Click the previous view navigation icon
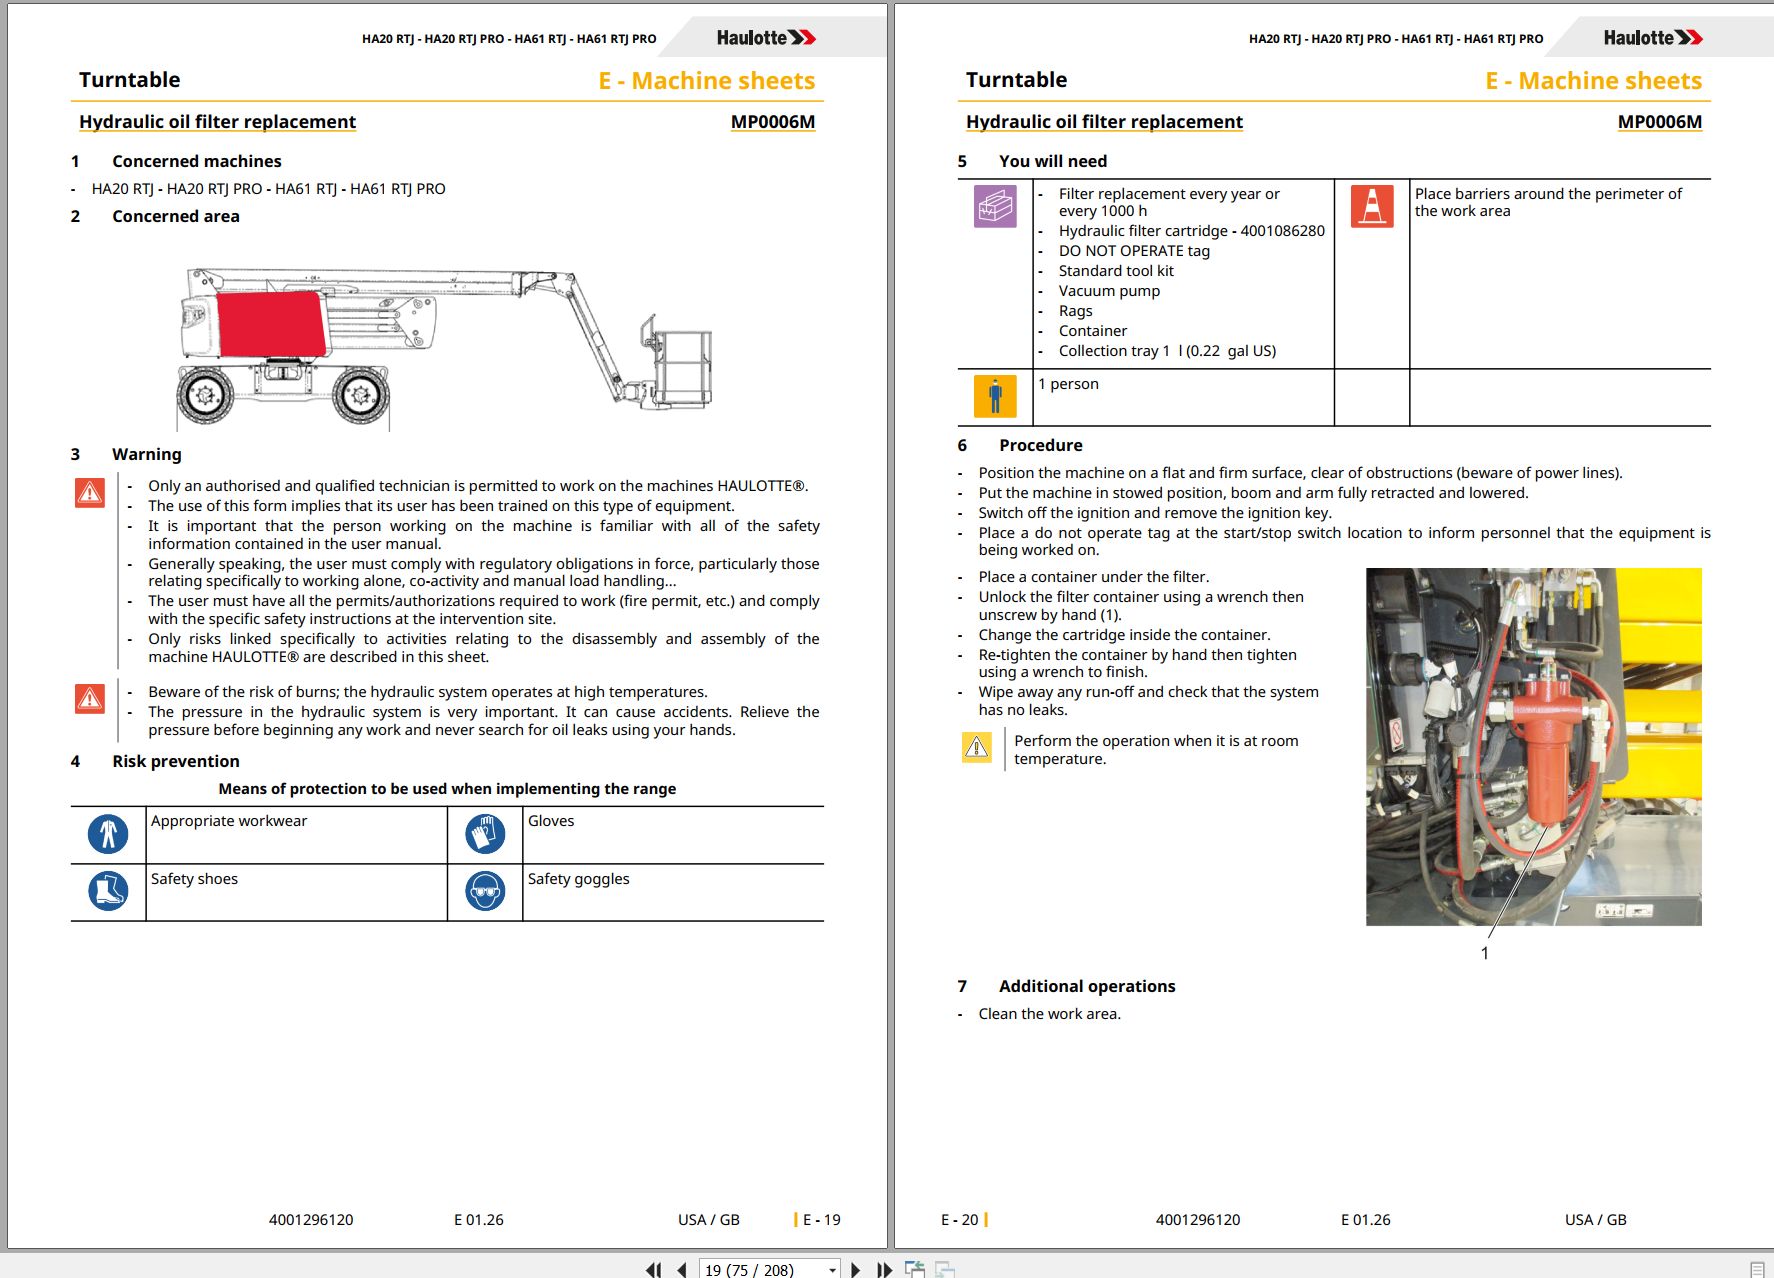1774x1278 pixels. [914, 1269]
